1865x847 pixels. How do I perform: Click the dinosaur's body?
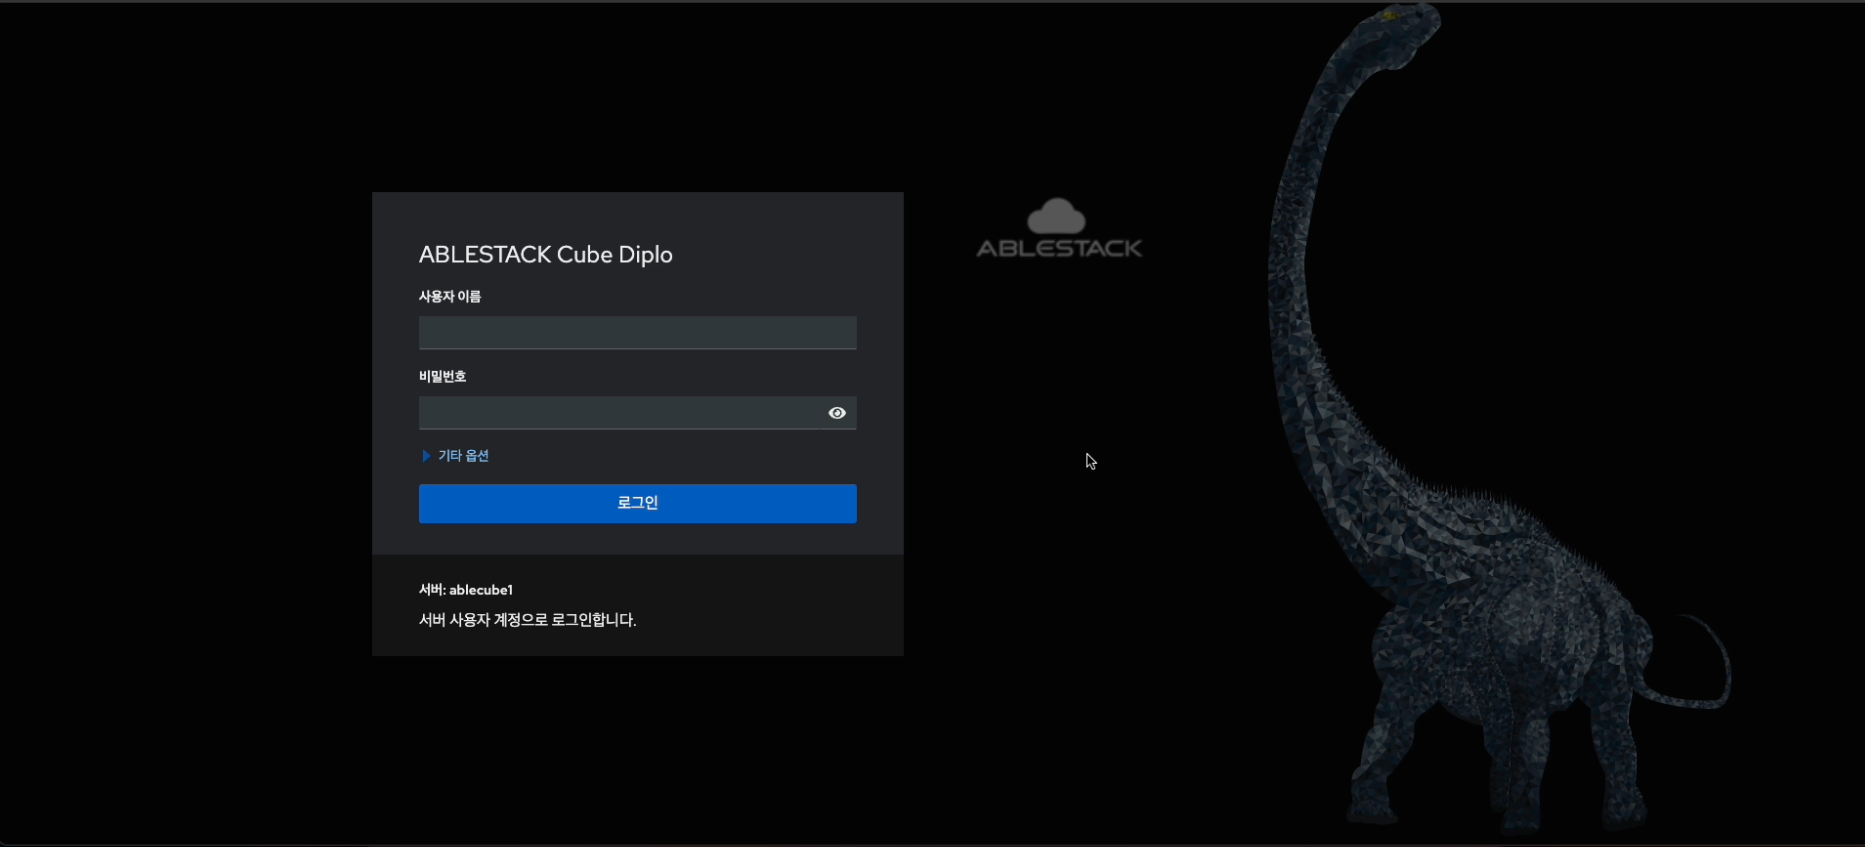pos(1500,620)
